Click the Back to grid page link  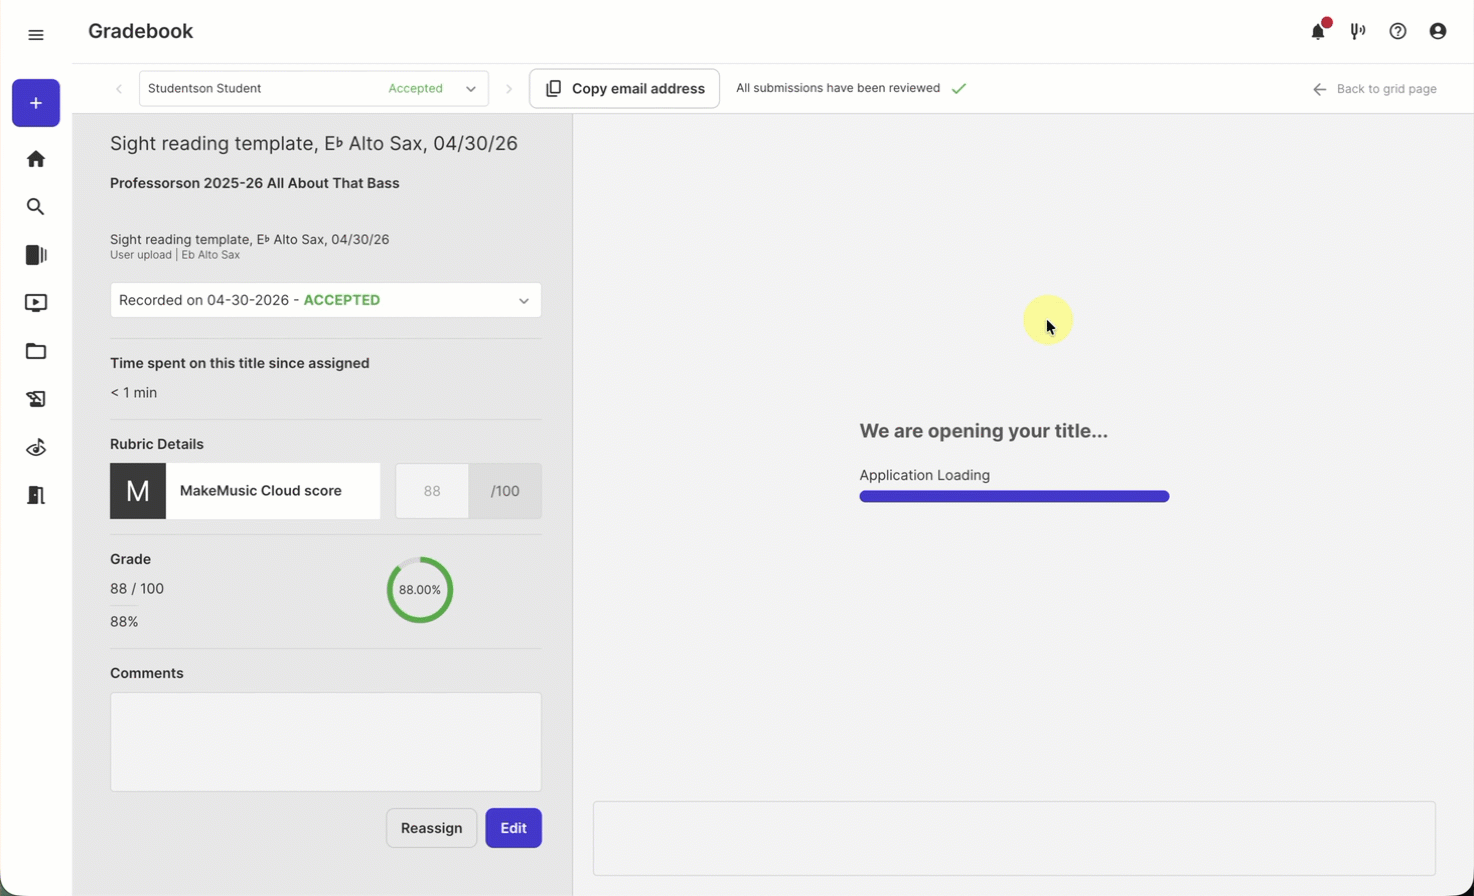pyautogui.click(x=1375, y=89)
